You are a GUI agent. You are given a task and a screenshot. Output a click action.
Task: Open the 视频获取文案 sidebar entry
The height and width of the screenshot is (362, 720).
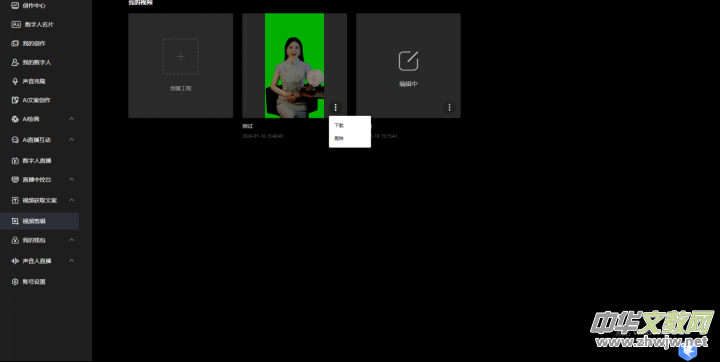click(x=39, y=200)
